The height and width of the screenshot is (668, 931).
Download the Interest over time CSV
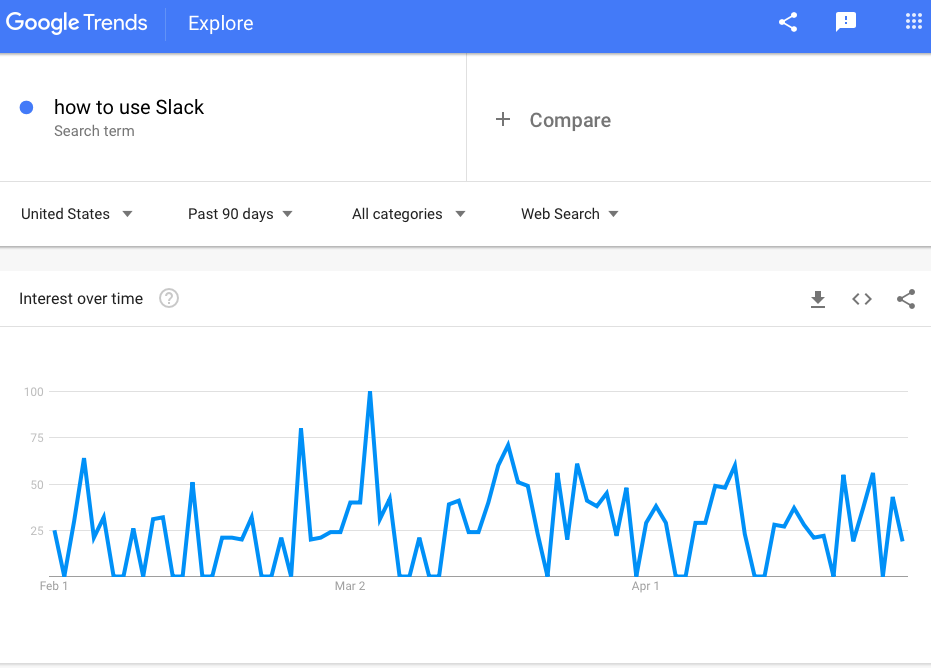click(x=818, y=299)
